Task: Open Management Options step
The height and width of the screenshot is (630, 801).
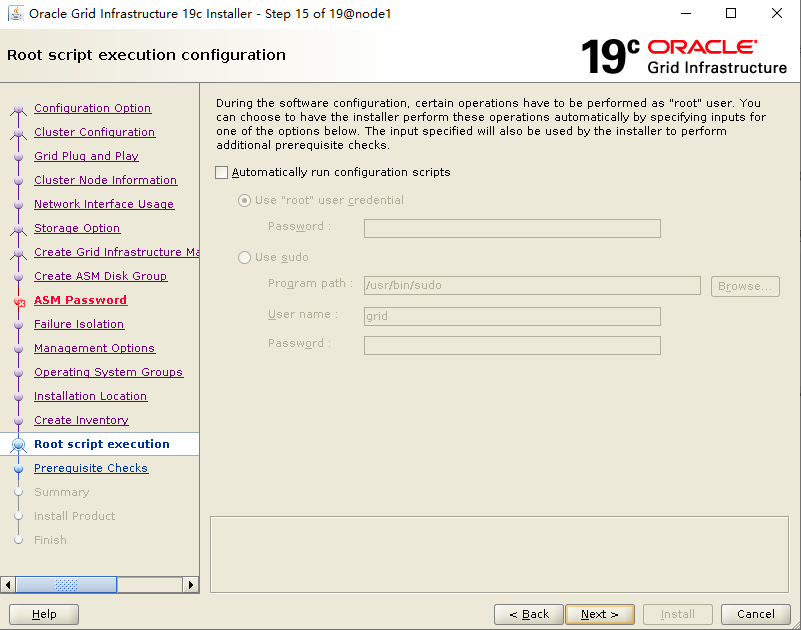Action: (95, 348)
